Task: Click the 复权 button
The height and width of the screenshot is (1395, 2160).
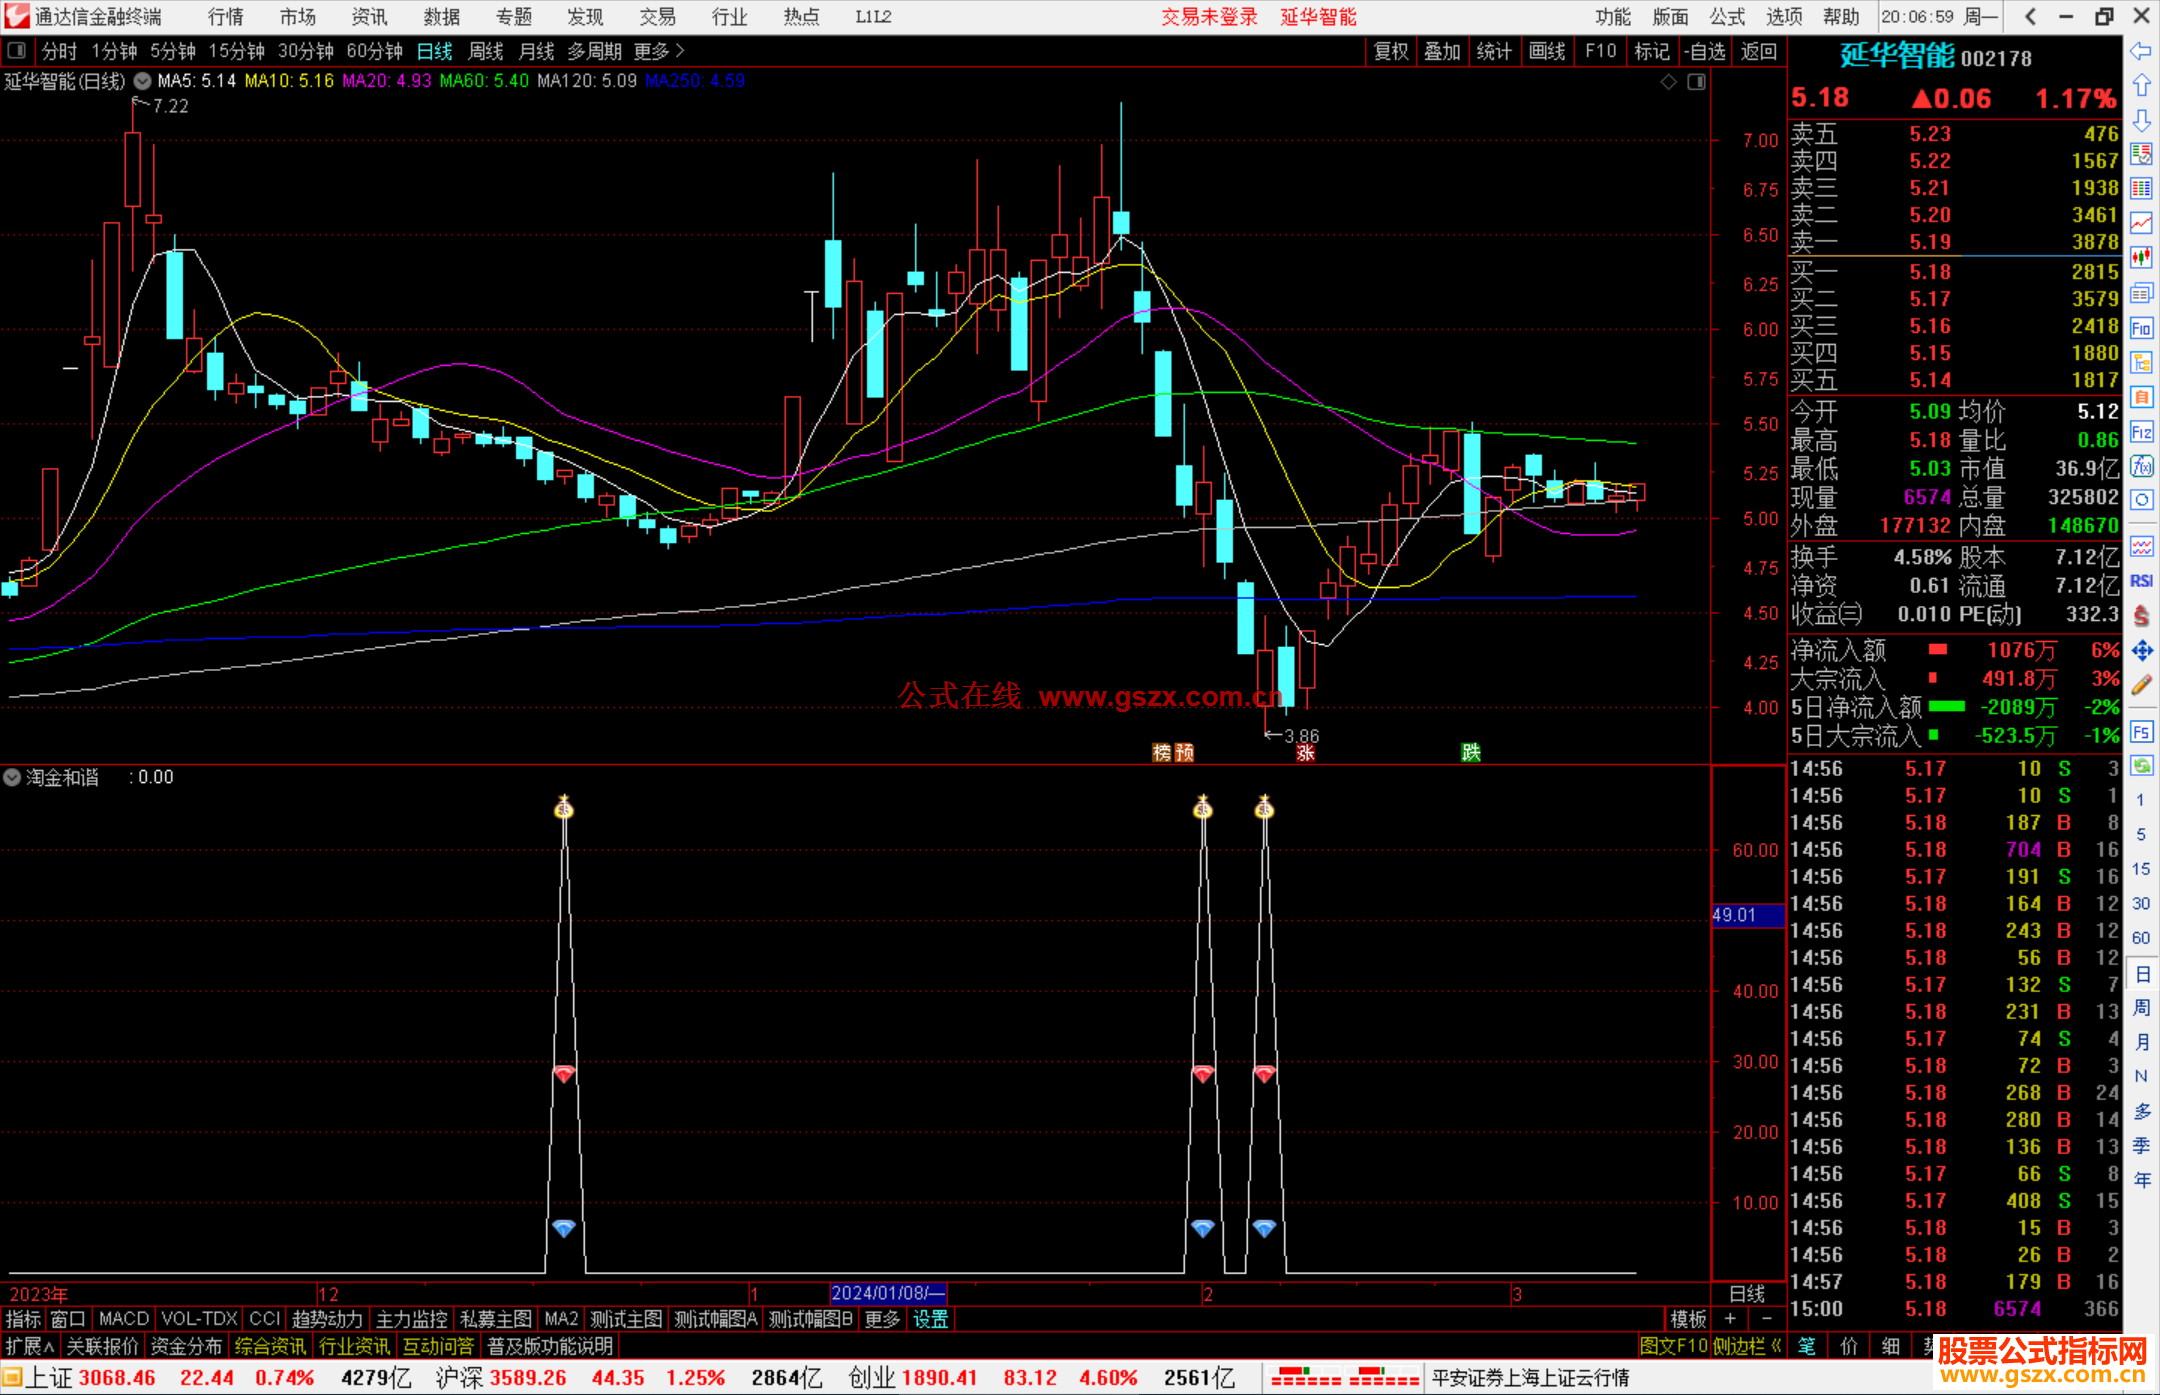Action: tap(1391, 51)
